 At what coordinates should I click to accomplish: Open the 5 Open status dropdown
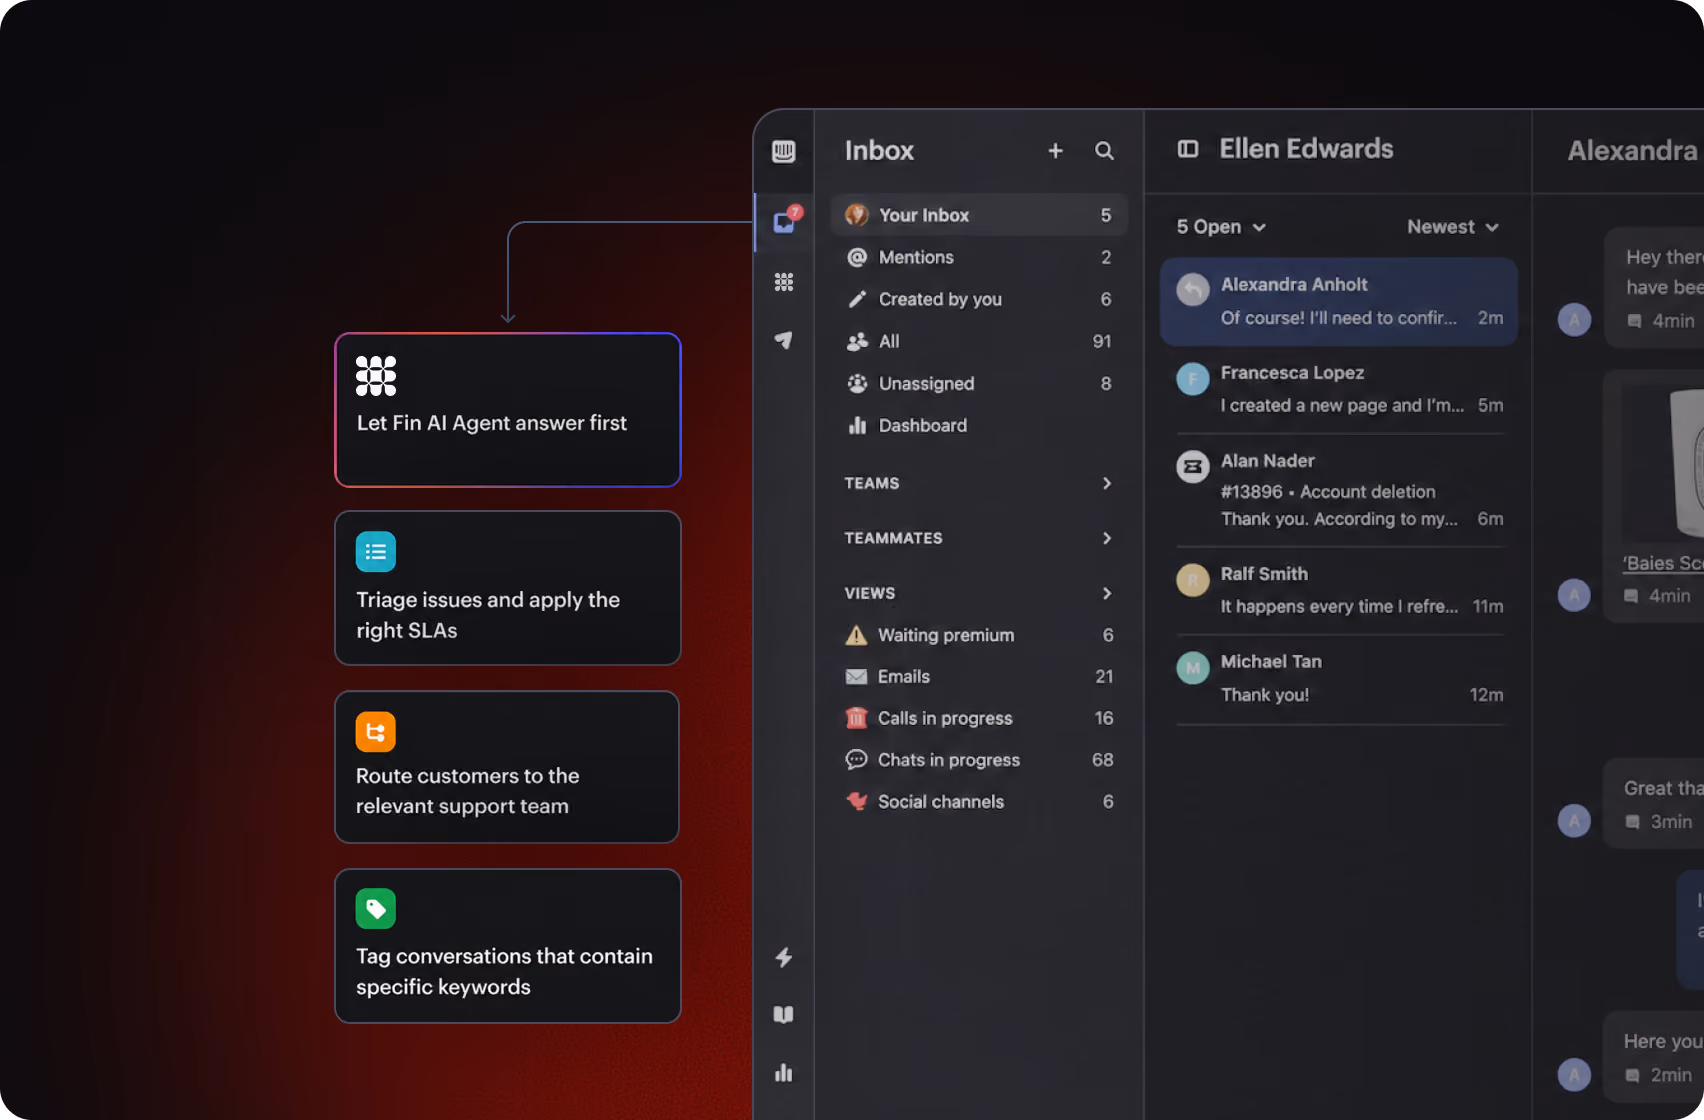[1221, 227]
